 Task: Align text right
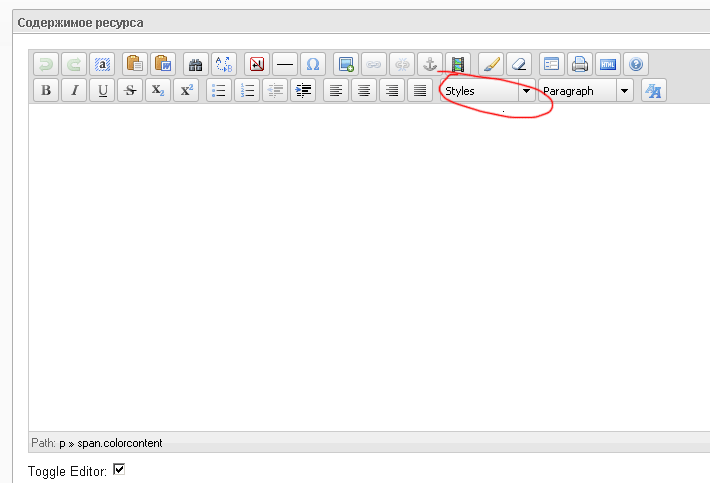point(392,90)
